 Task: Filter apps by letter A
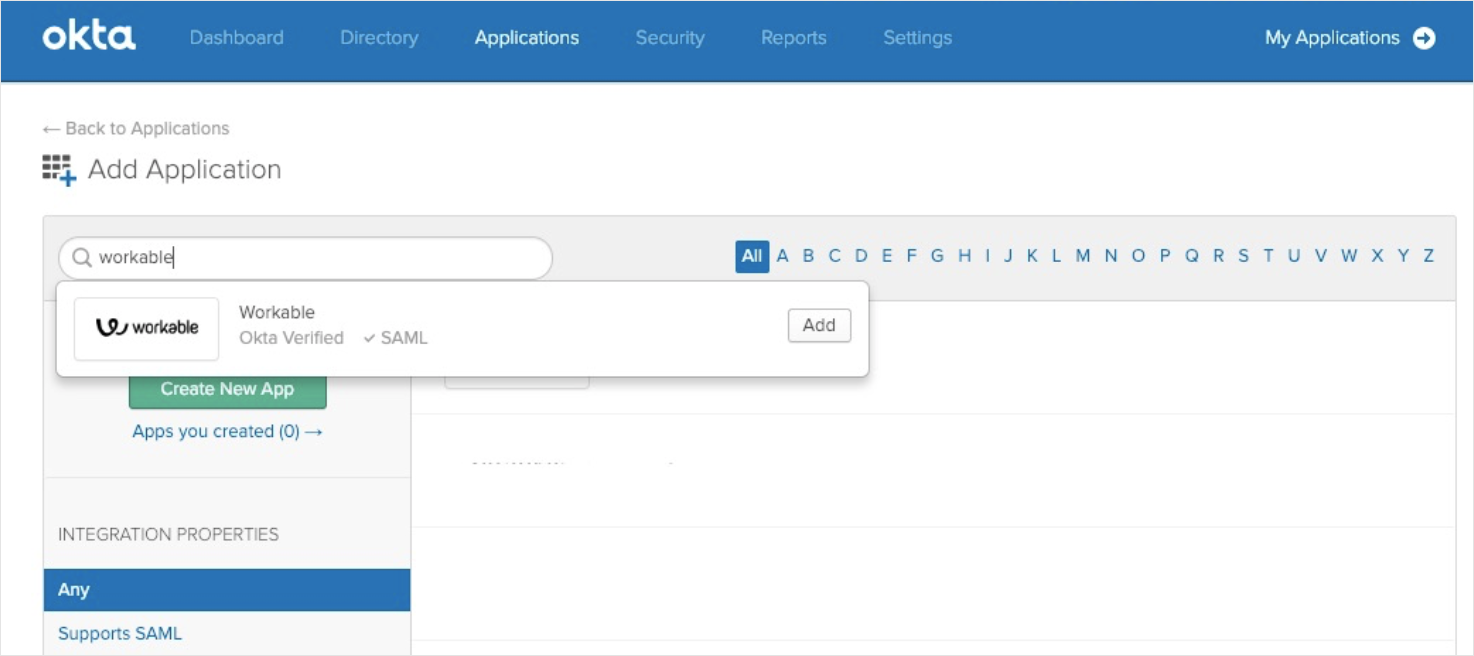(x=783, y=256)
